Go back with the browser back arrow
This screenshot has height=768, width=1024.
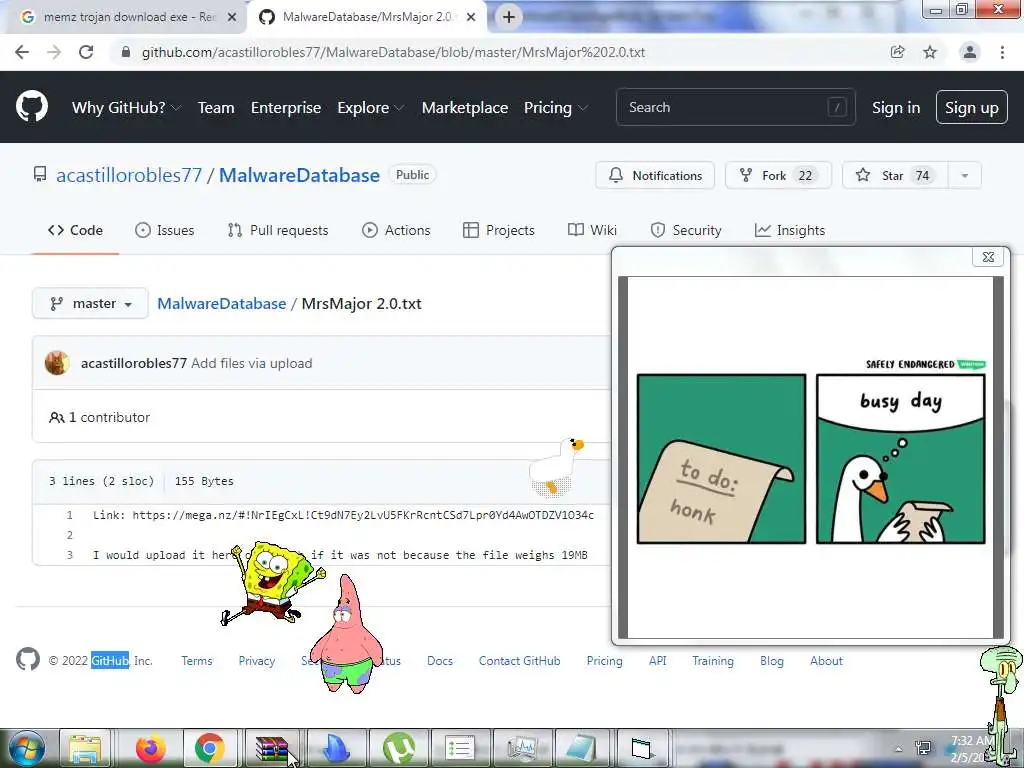(x=22, y=52)
